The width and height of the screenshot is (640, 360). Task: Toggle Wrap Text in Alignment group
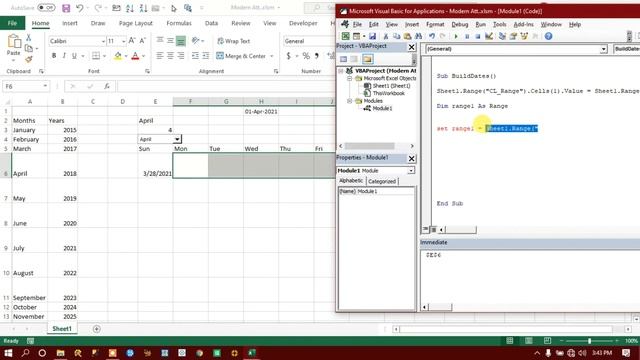[233, 41]
